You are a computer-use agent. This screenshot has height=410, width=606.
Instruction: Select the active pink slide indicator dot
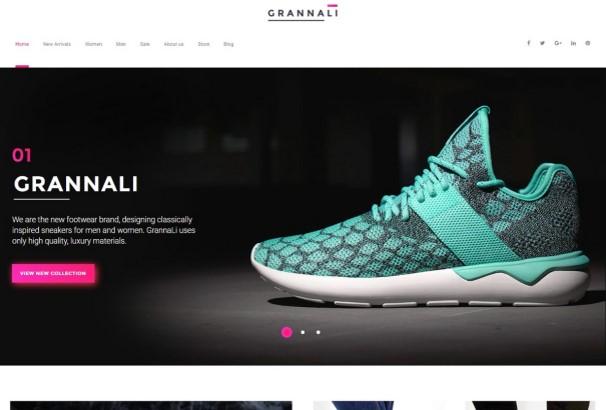tap(287, 332)
